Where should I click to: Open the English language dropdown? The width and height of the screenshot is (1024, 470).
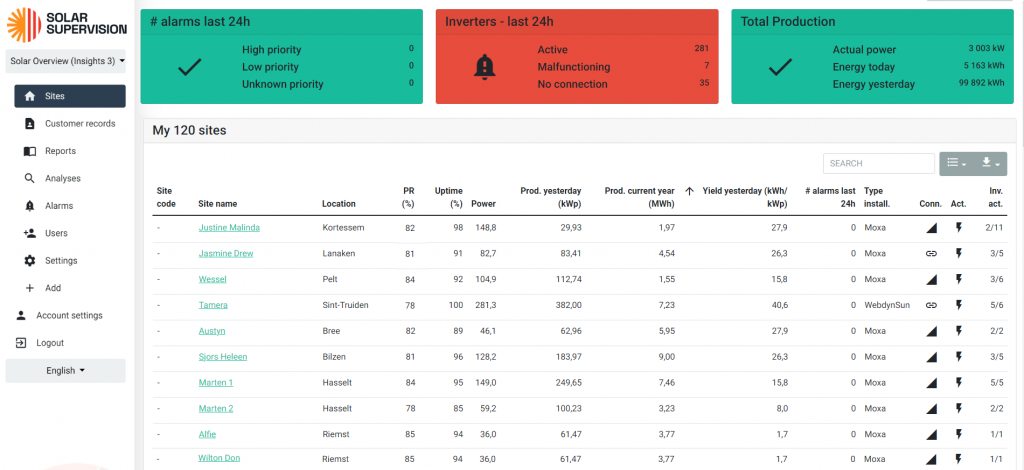pos(65,370)
